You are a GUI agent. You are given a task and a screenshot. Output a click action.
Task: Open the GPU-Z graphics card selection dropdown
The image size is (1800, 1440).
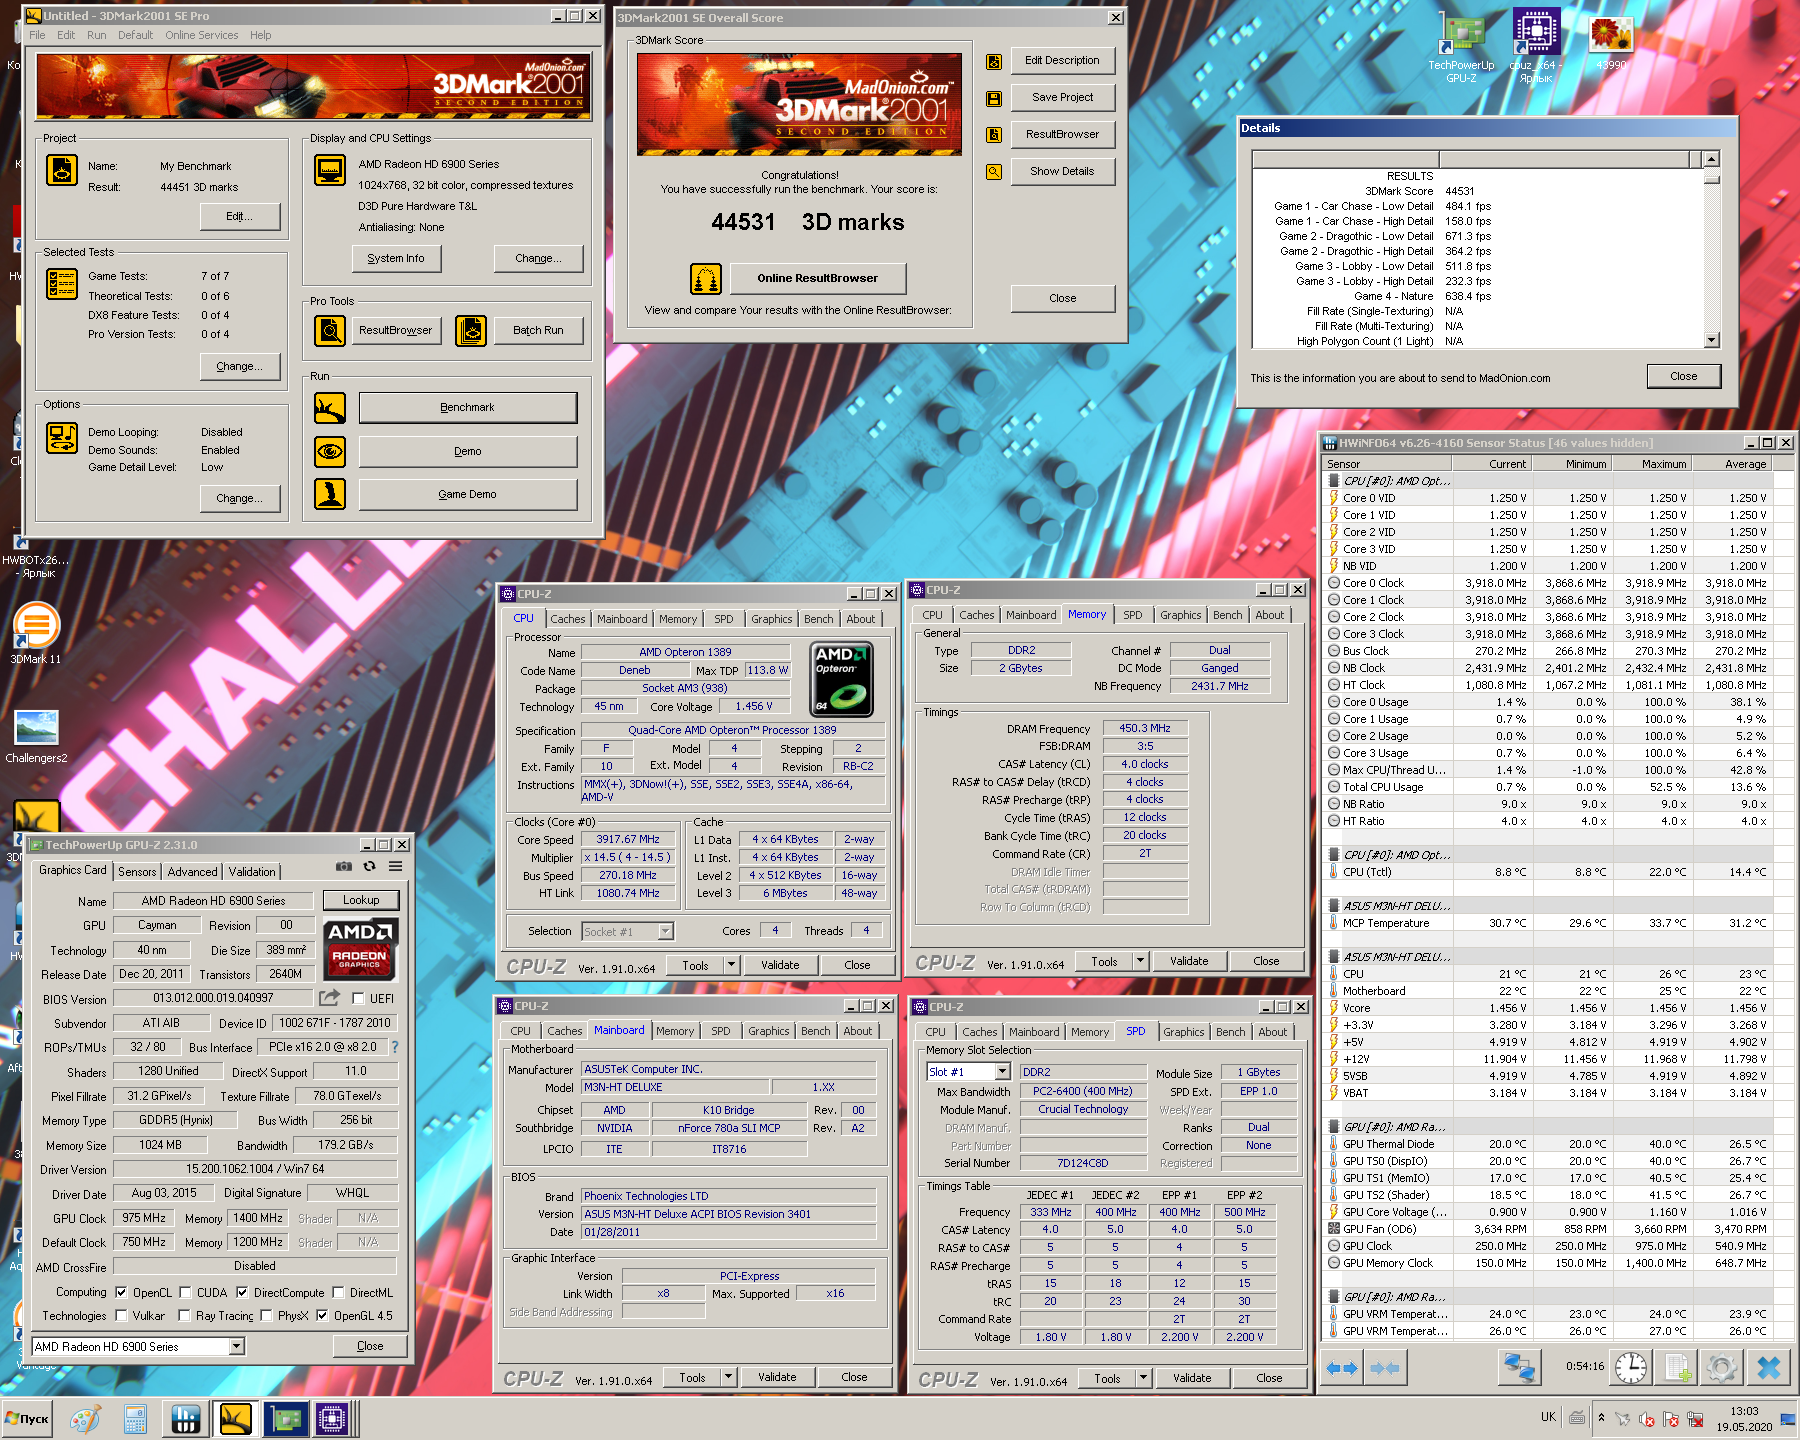click(x=237, y=1347)
